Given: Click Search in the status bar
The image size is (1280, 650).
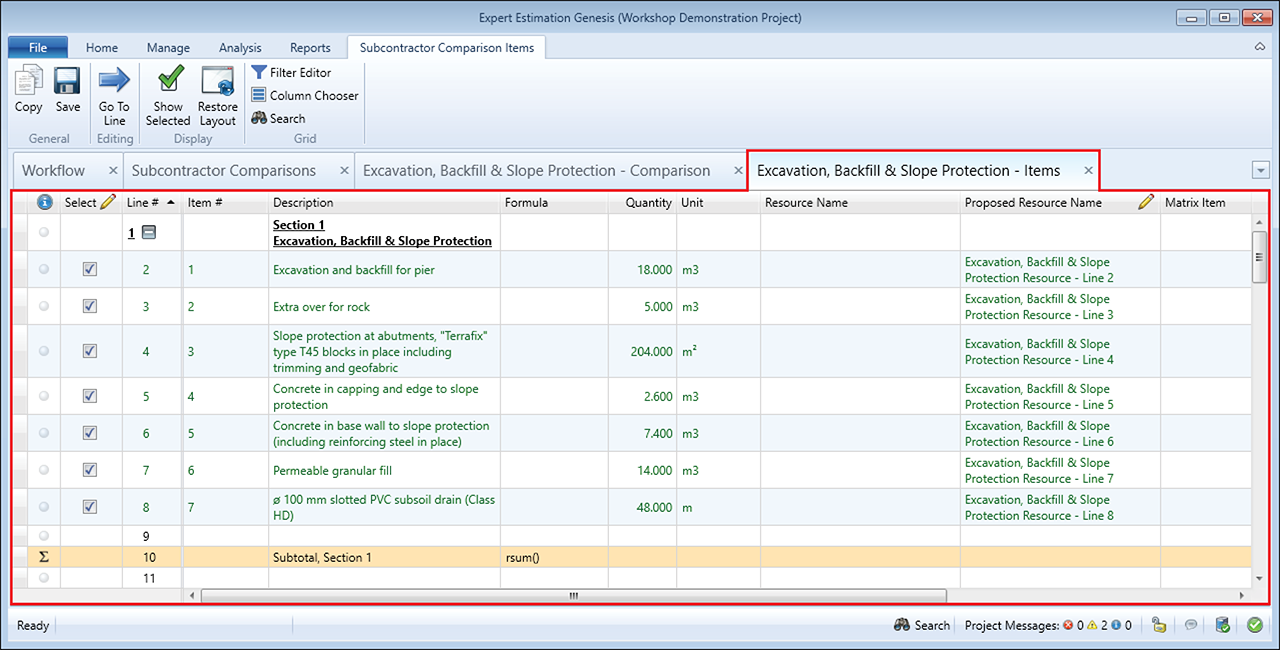Looking at the screenshot, I should click(921, 625).
